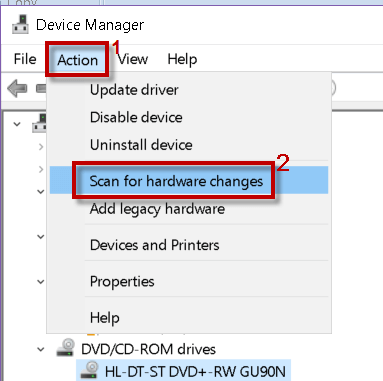Click the DVD/CD-ROM drives category icon
Image resolution: width=383 pixels, height=381 pixels.
(x=65, y=348)
